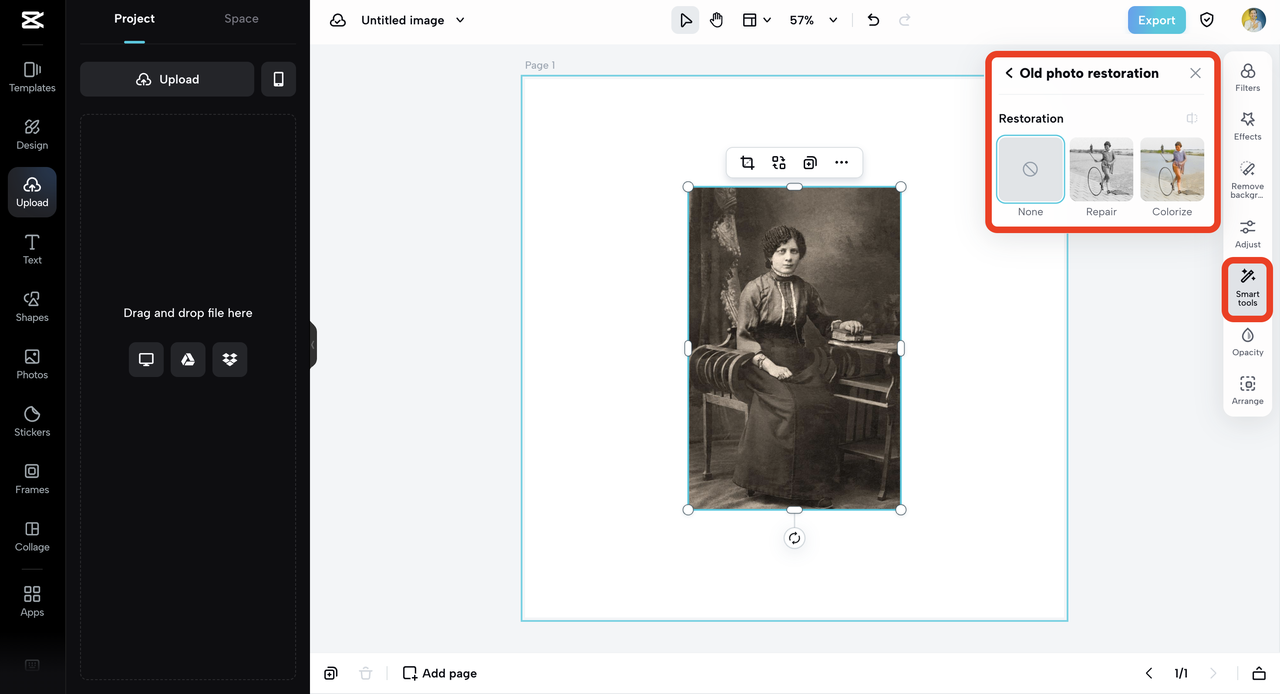Open the Opacity tool
Screen dimensions: 1280x694
click(x=1247, y=342)
